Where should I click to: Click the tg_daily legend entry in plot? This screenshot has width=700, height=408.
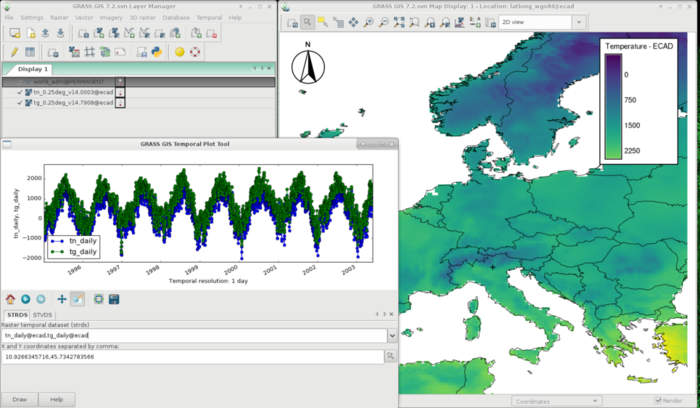tap(74, 252)
